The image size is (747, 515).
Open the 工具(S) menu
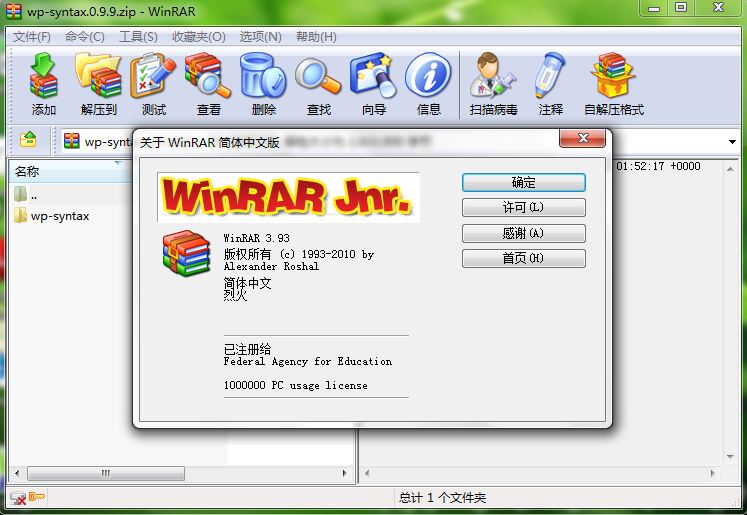pos(138,37)
